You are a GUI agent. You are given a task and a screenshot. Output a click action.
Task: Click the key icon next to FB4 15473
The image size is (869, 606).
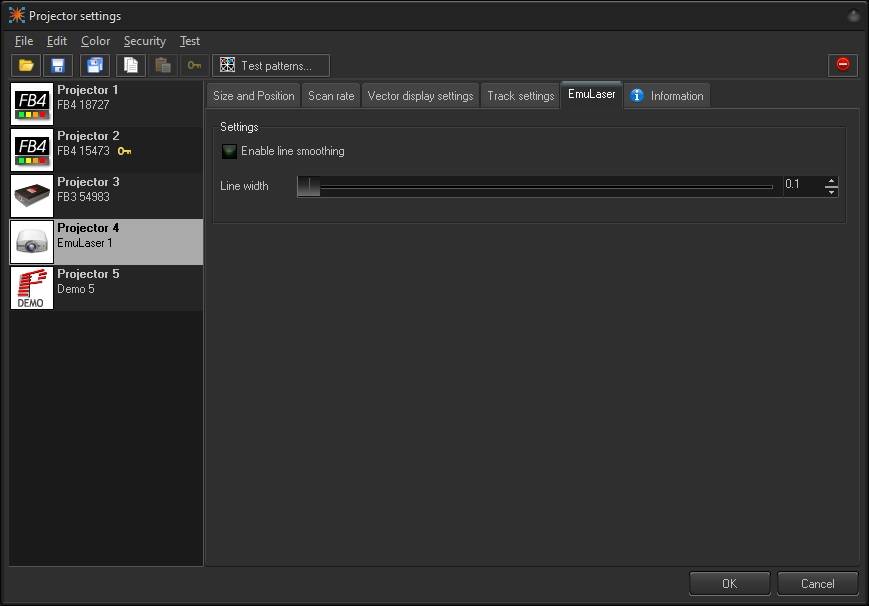(x=125, y=151)
